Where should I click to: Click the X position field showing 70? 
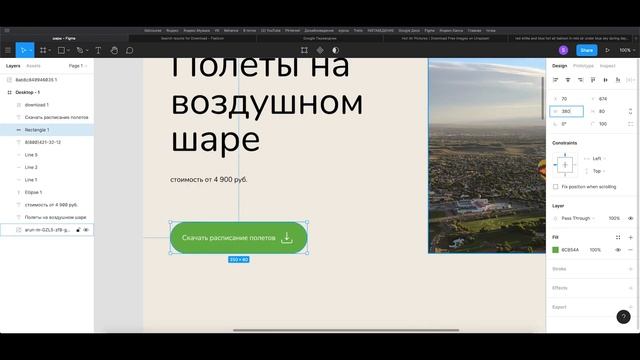point(567,99)
